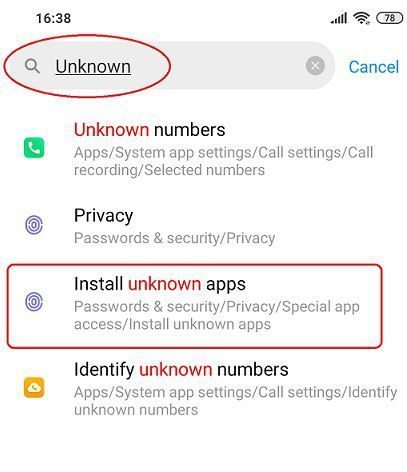Select 'Passwords & security/Privacy' path text

[x=174, y=238]
